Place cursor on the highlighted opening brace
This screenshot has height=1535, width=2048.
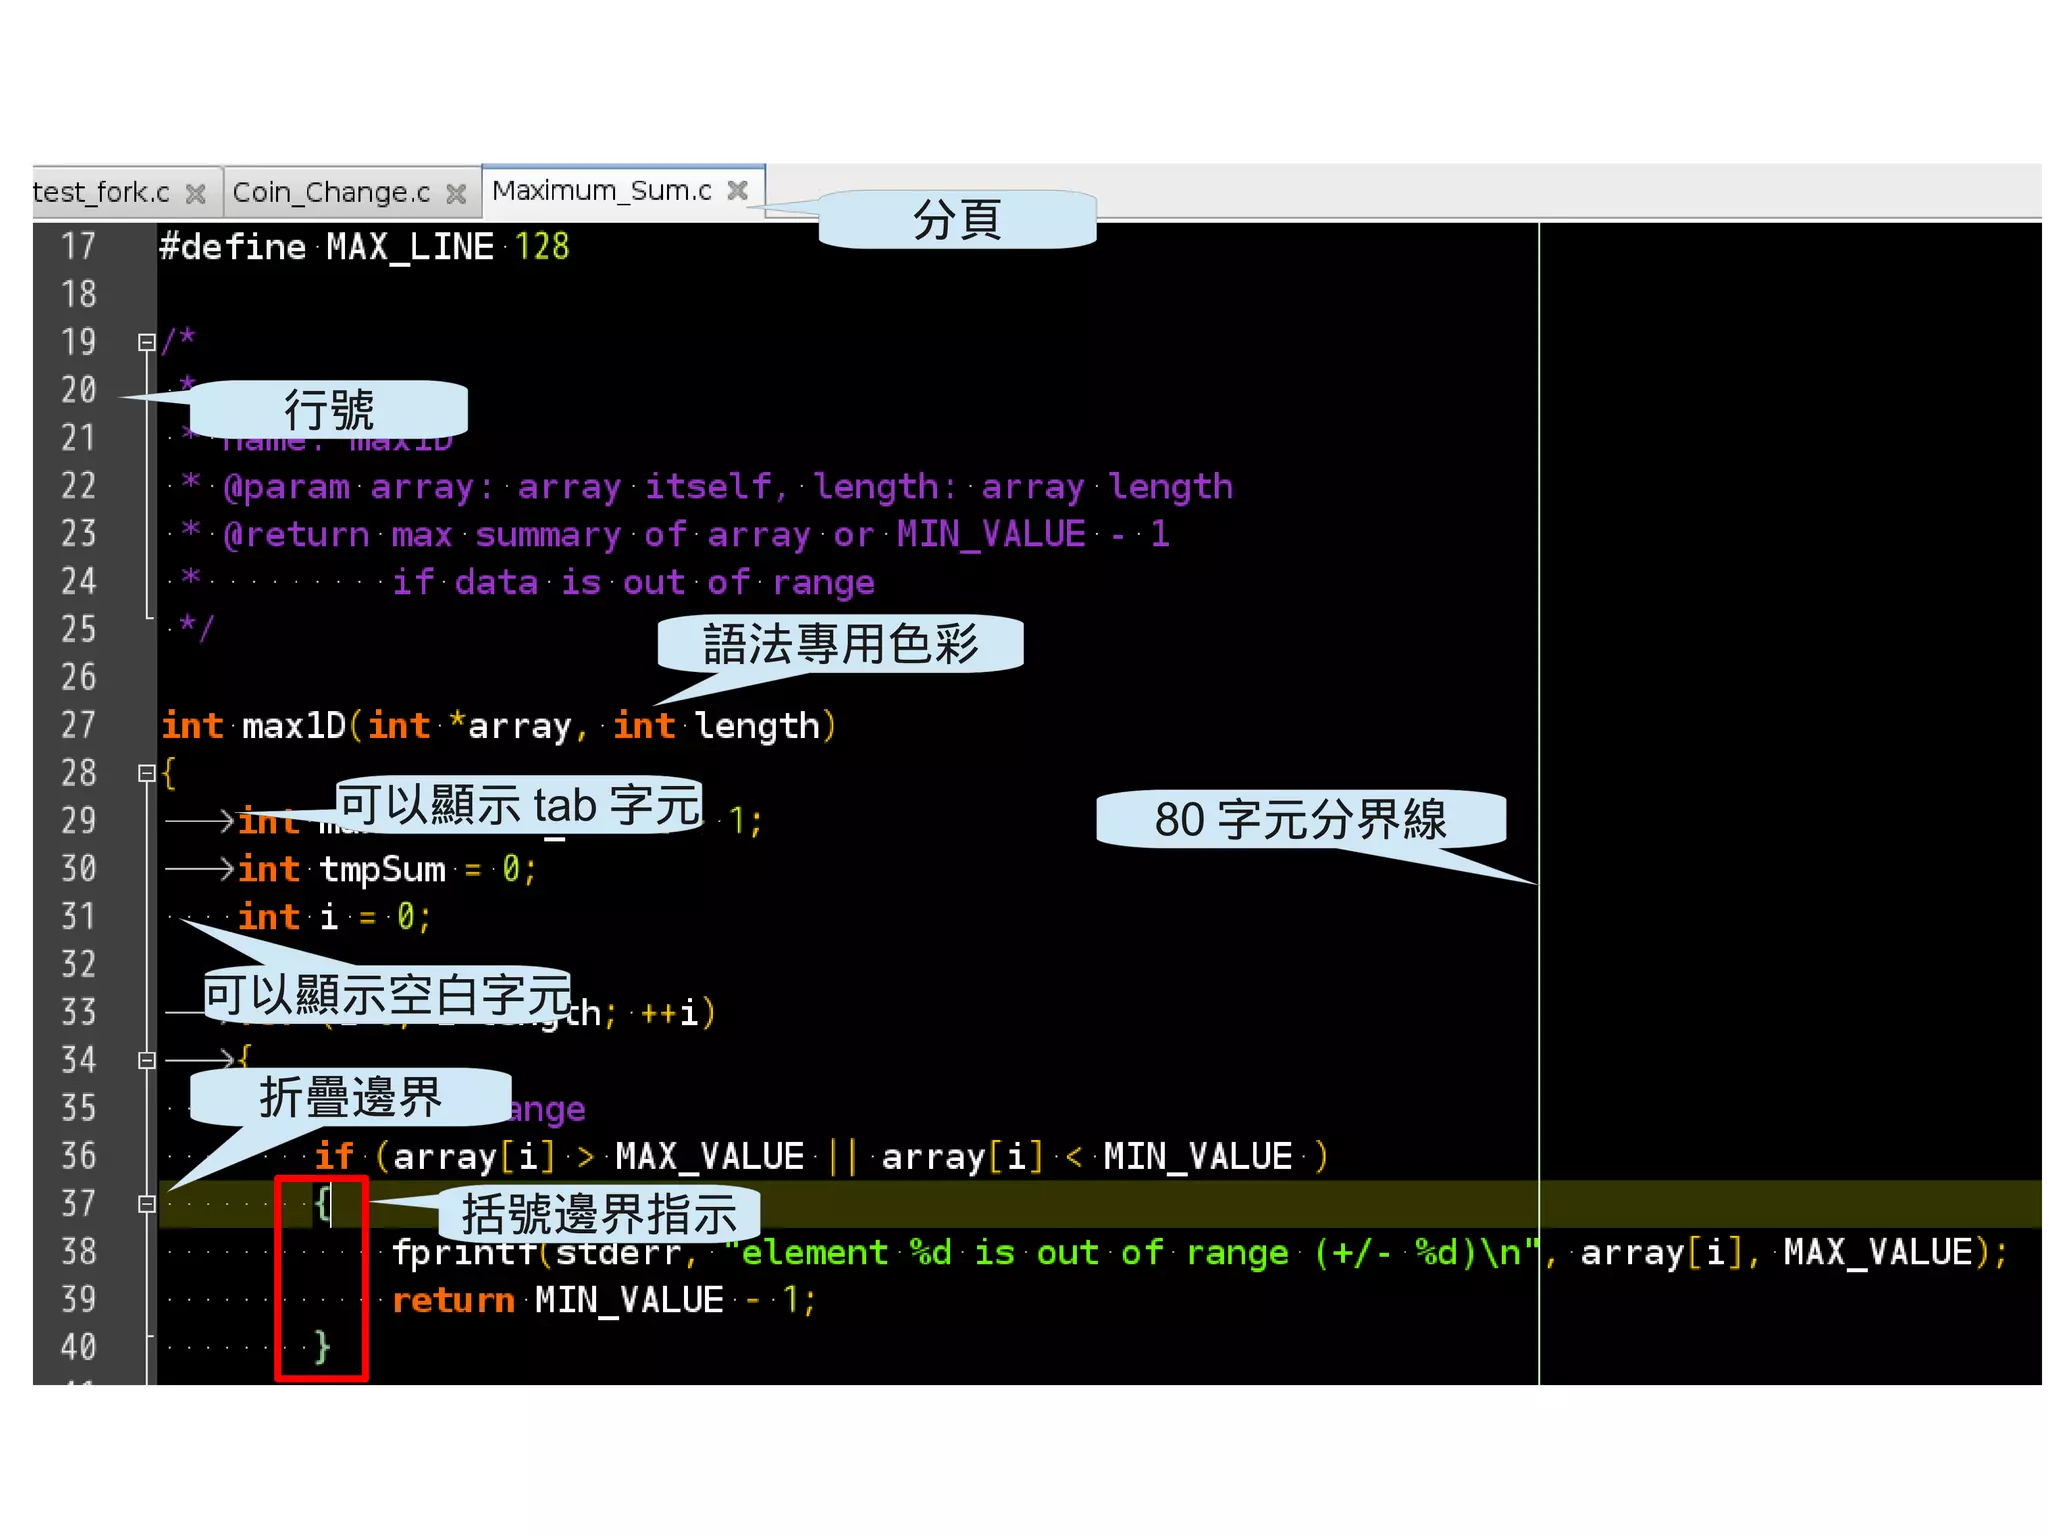click(322, 1203)
